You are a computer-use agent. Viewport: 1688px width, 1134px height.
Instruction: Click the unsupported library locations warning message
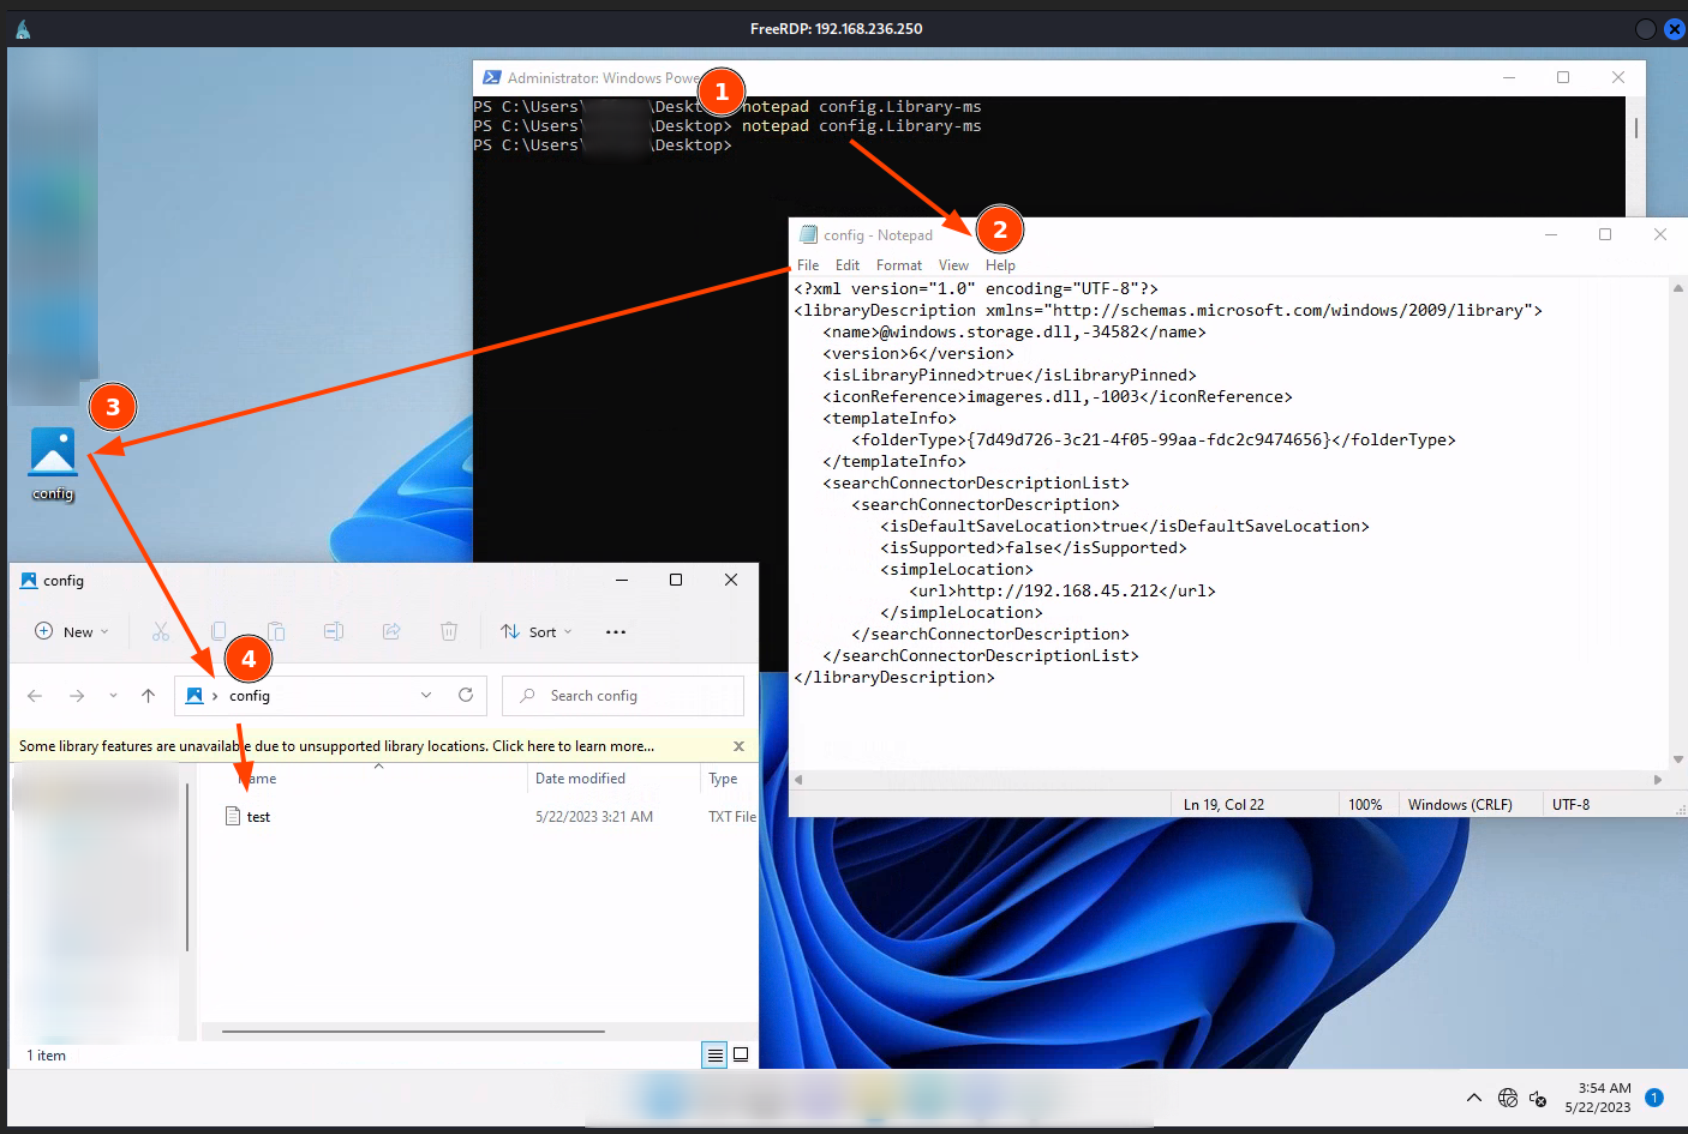pos(336,747)
